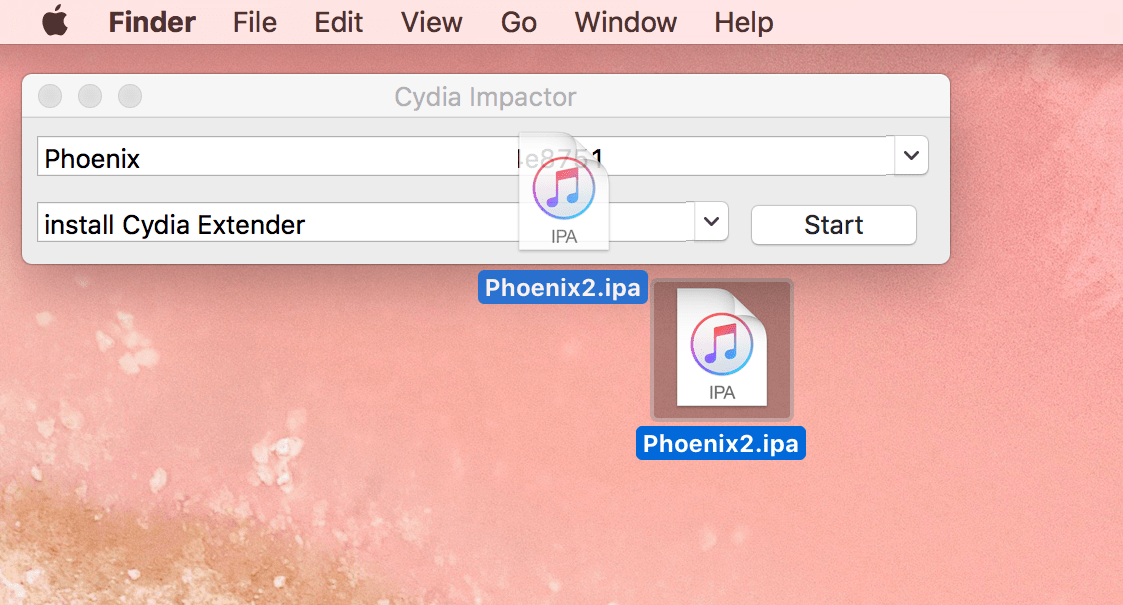The height and width of the screenshot is (605, 1123).
Task: Open the Go menu
Action: [x=519, y=22]
